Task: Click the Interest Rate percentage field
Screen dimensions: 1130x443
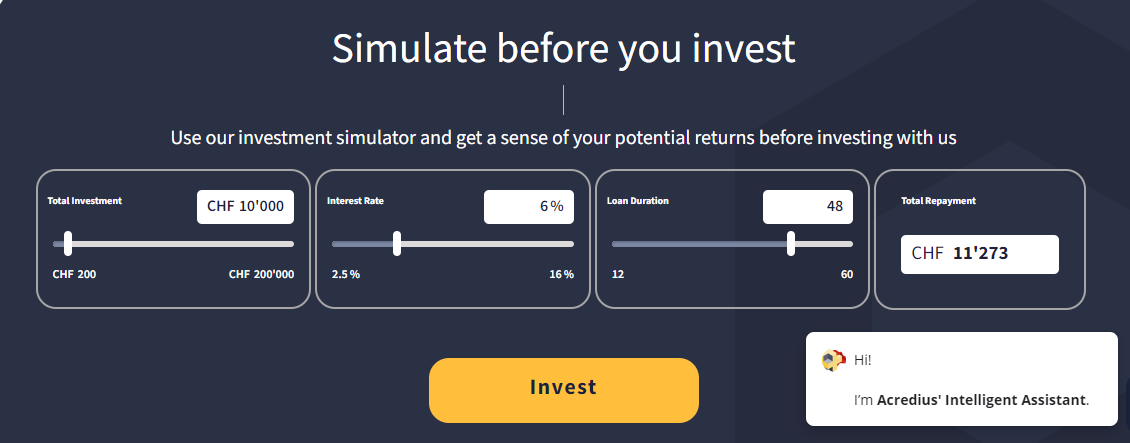Action: coord(528,207)
